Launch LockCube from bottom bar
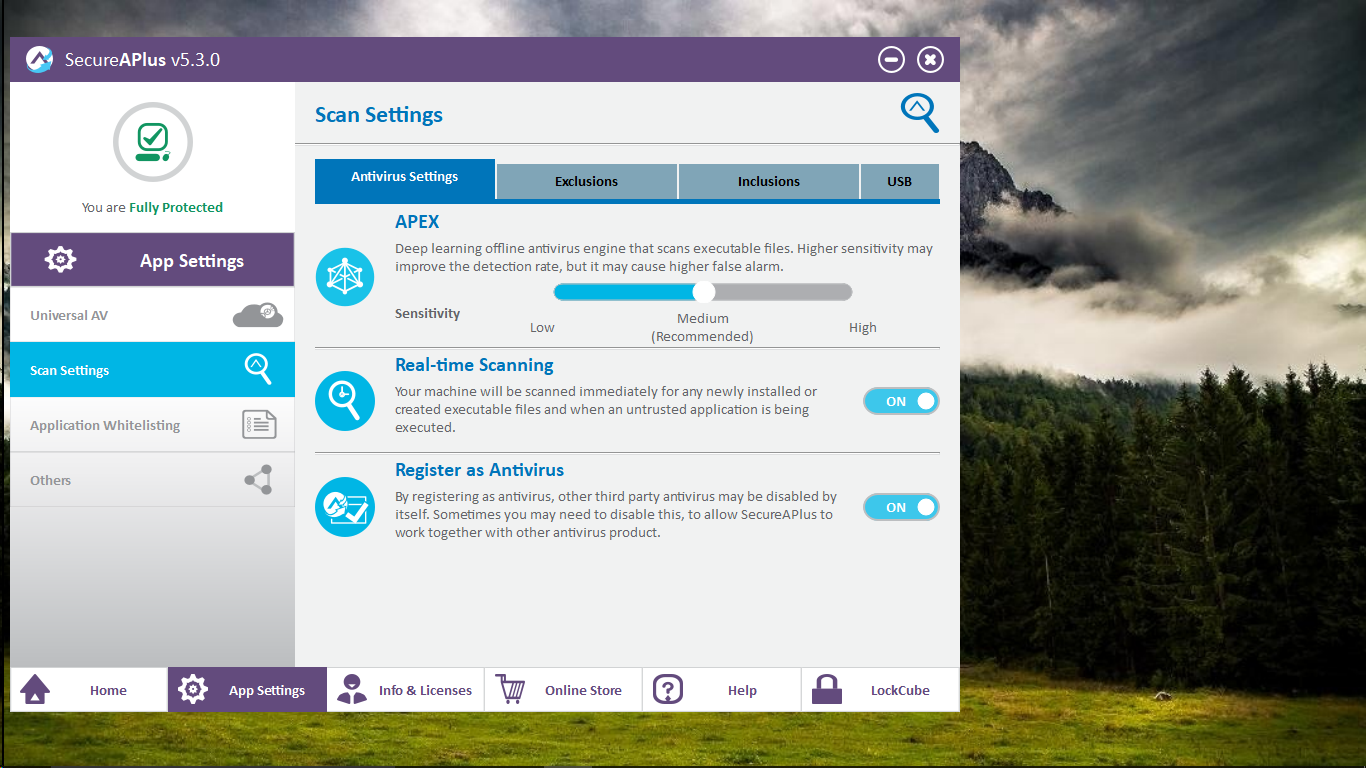Image resolution: width=1366 pixels, height=768 pixels. point(880,689)
